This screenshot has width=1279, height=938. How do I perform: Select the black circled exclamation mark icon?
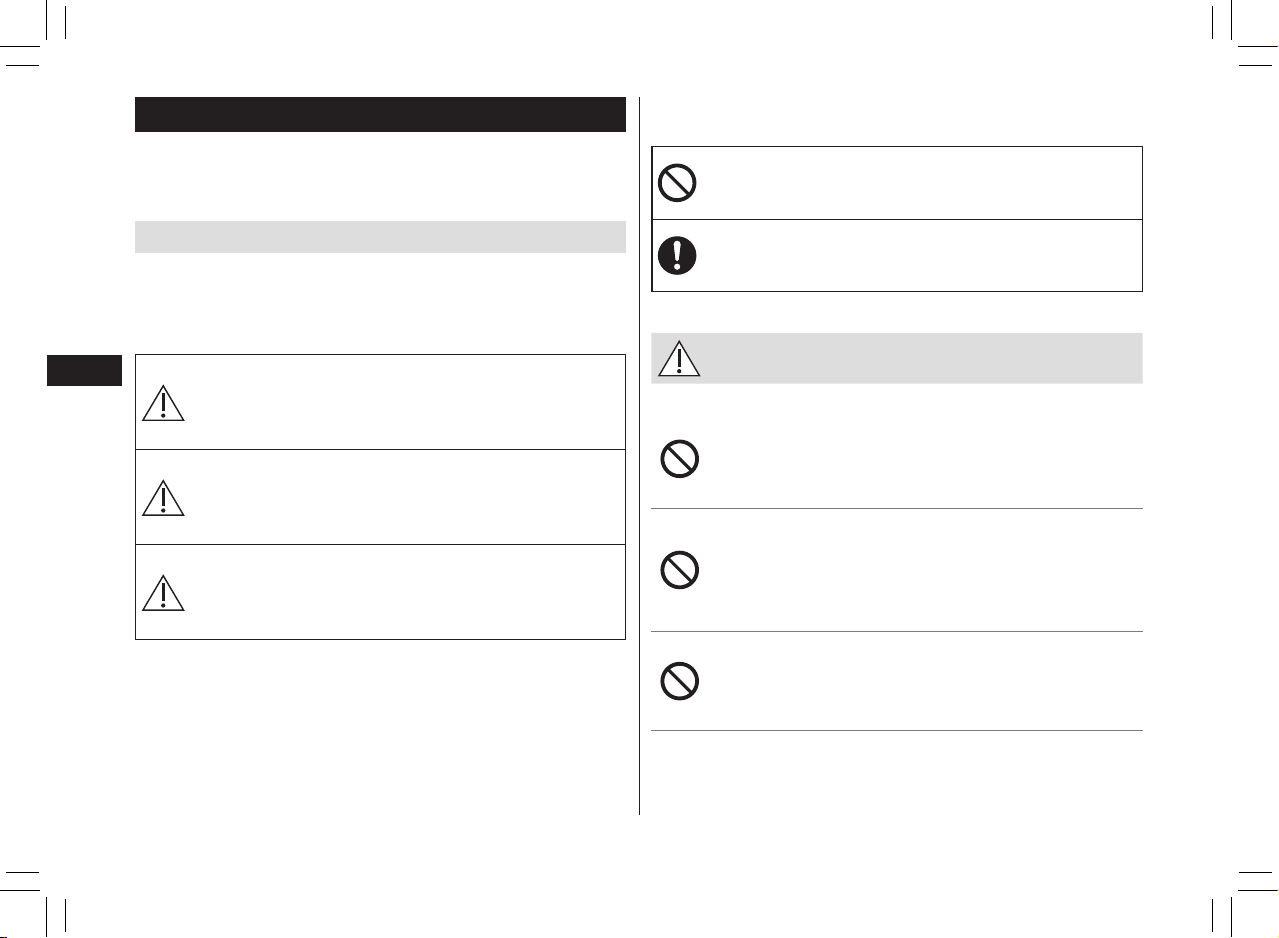click(x=678, y=255)
